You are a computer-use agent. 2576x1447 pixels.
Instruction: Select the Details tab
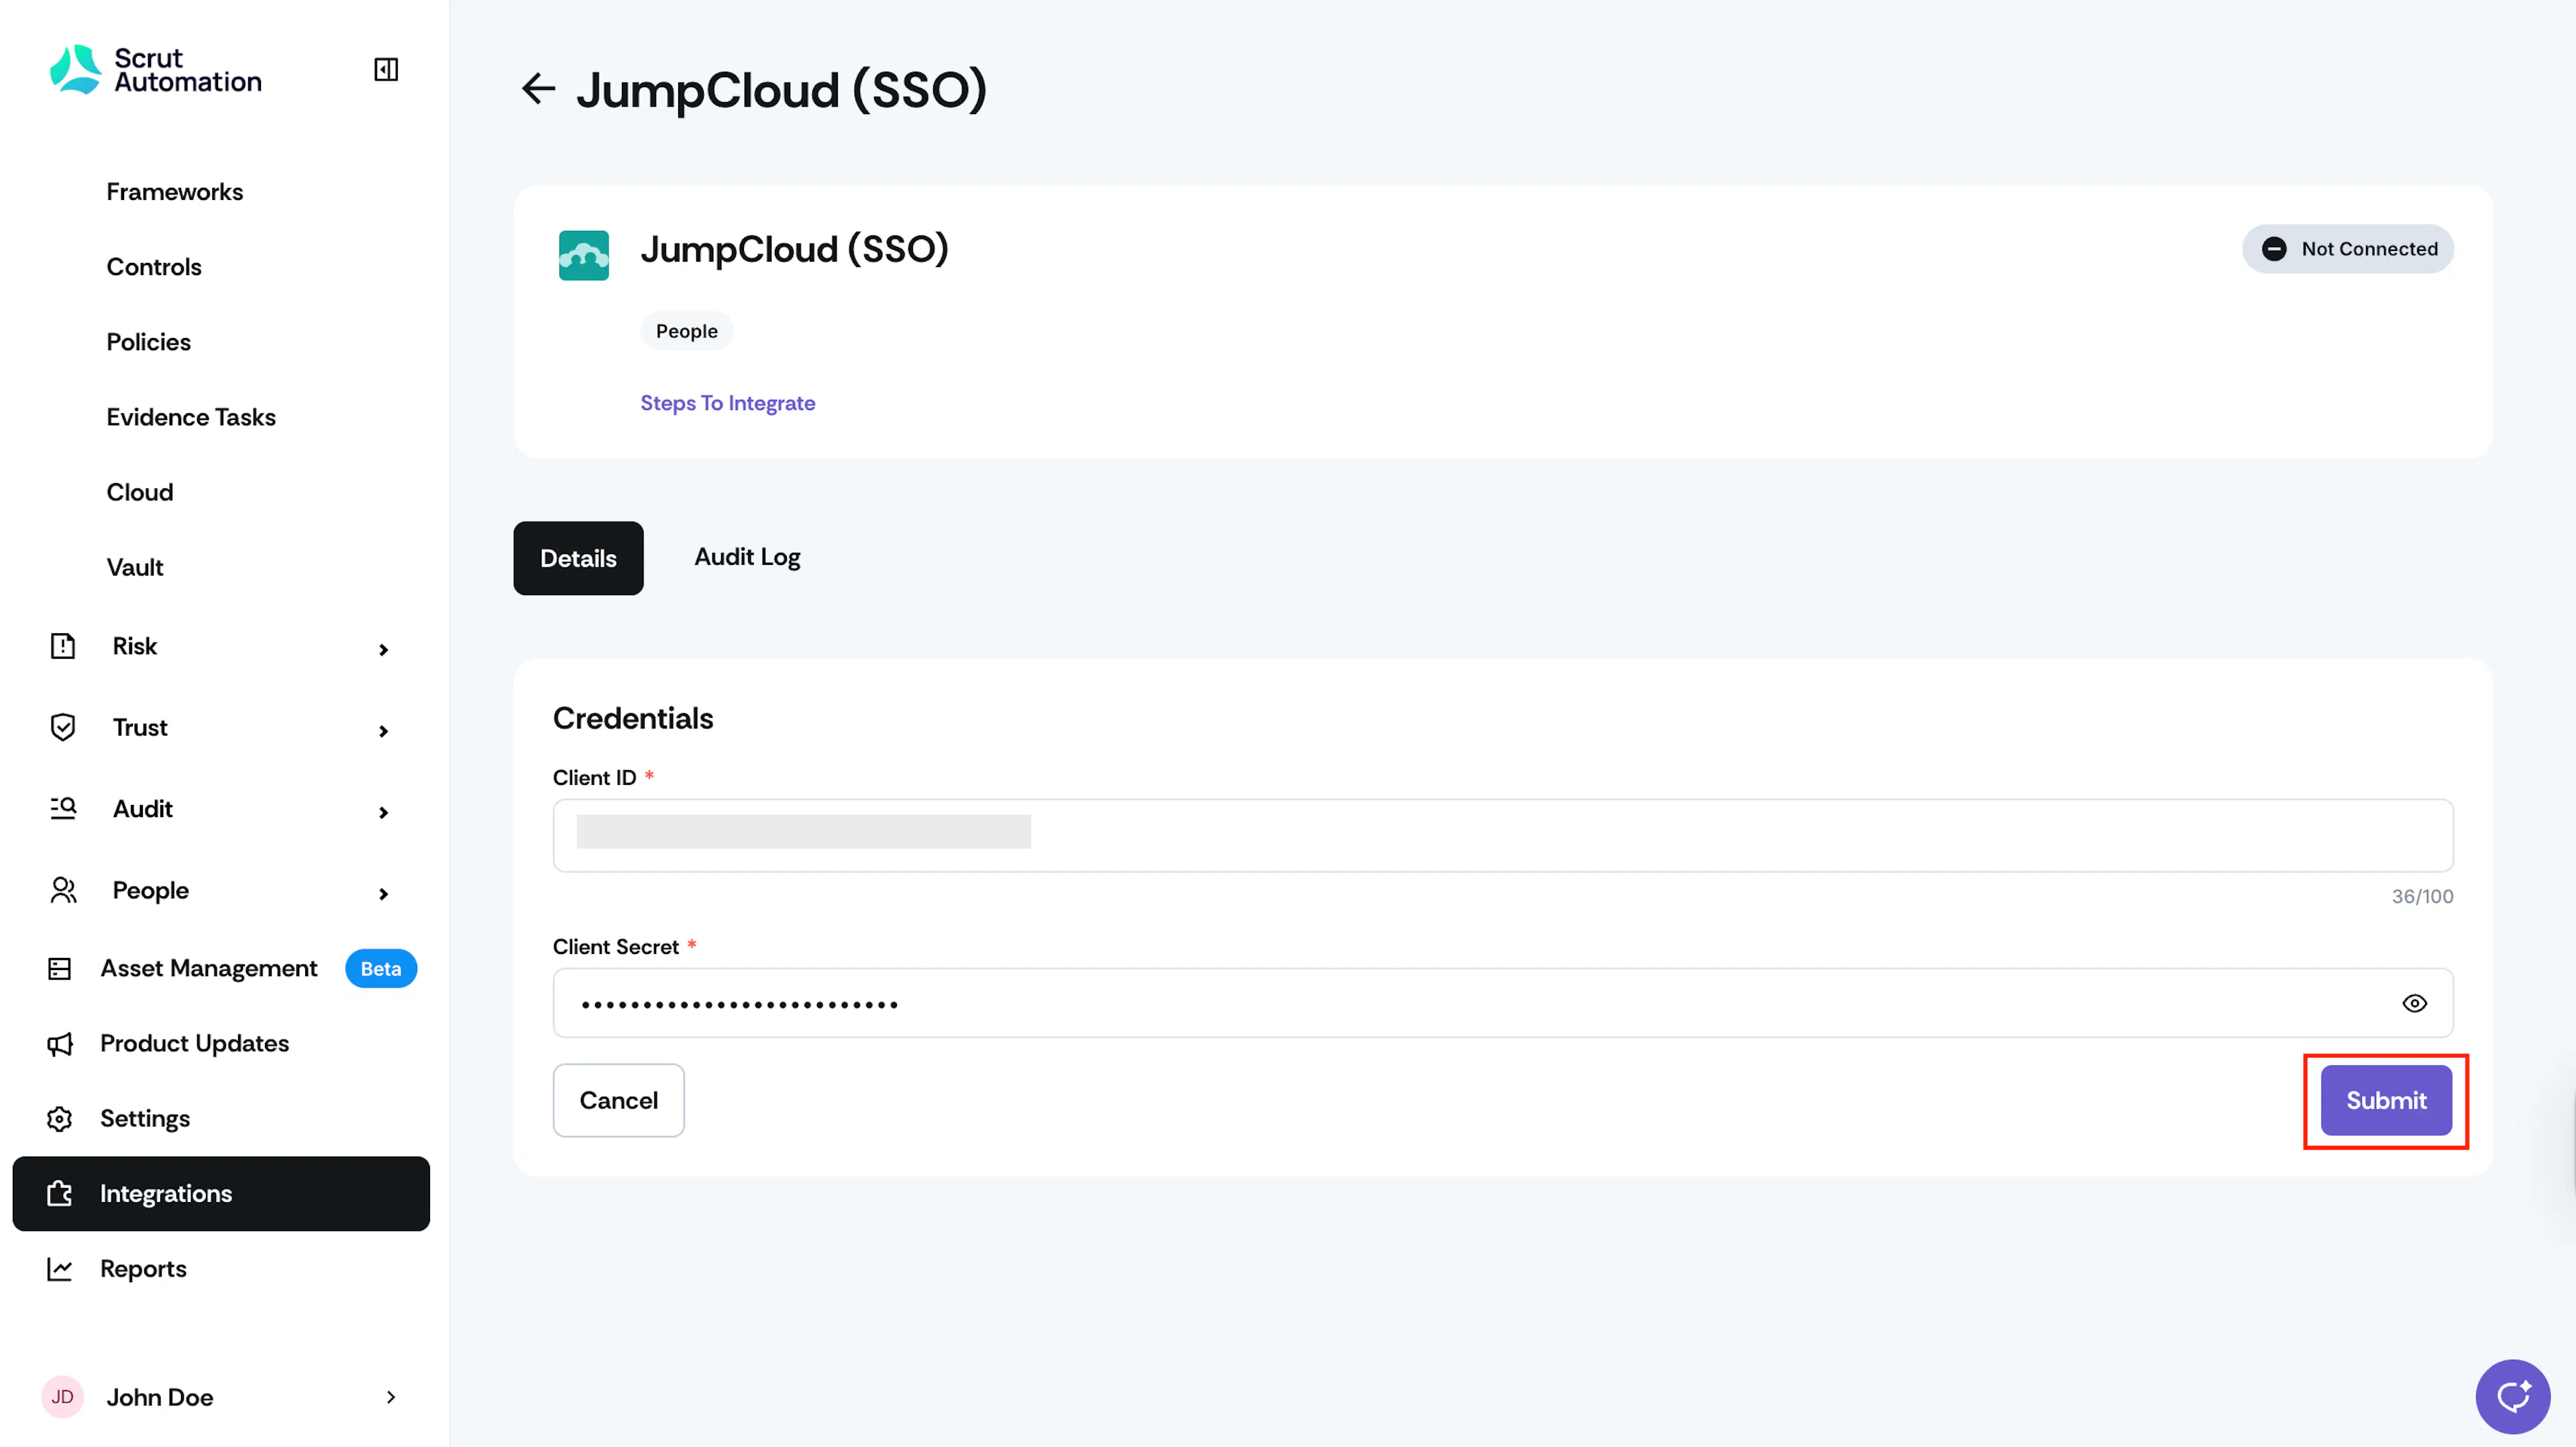[x=578, y=558]
